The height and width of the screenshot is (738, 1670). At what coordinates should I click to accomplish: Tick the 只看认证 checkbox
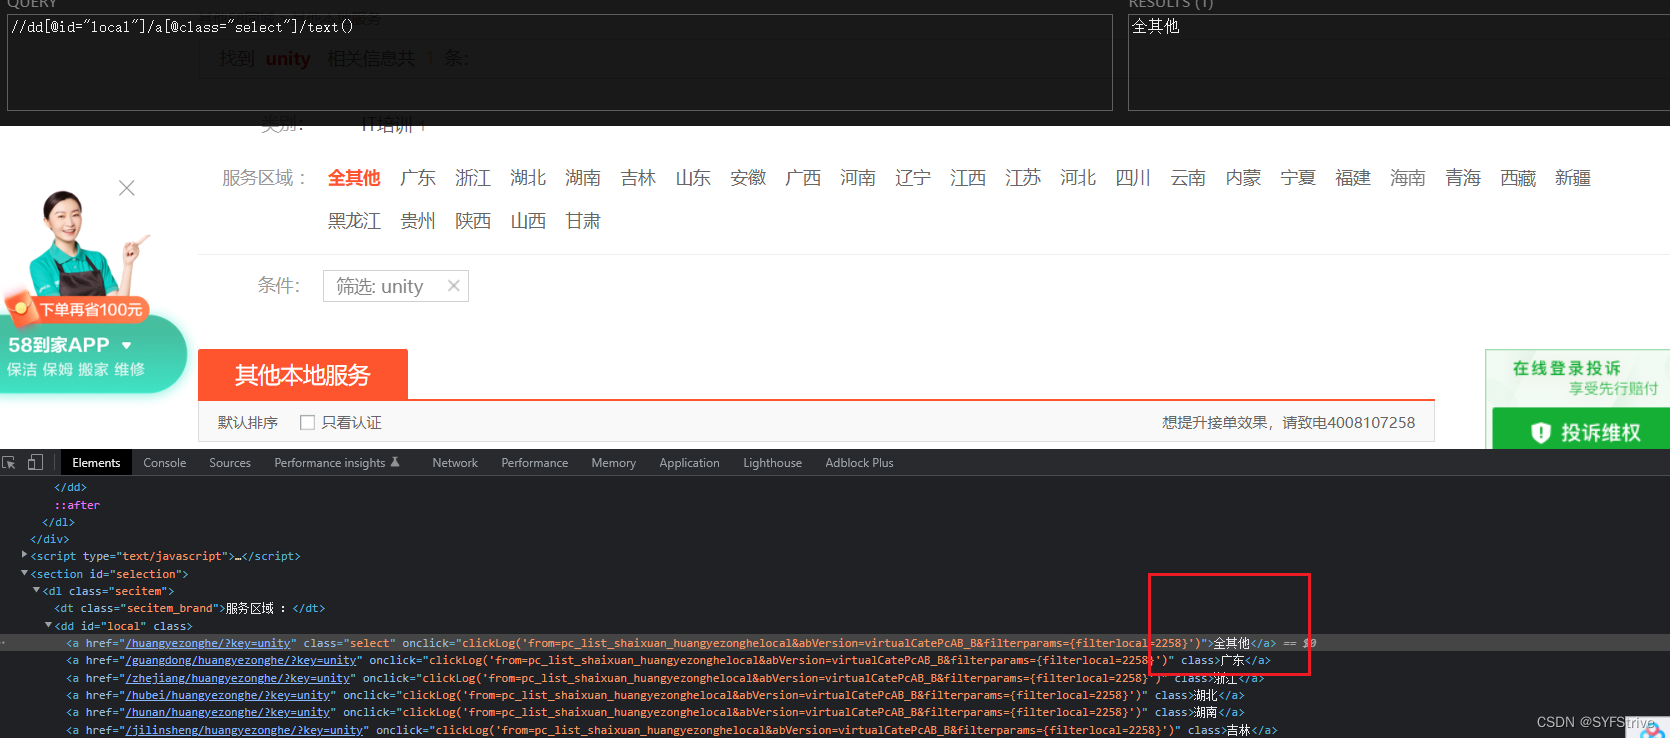click(x=307, y=422)
